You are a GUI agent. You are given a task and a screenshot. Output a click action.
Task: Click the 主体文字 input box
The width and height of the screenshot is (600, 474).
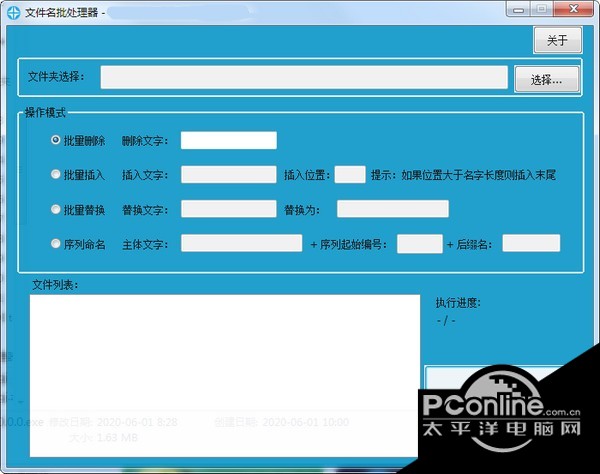[241, 243]
